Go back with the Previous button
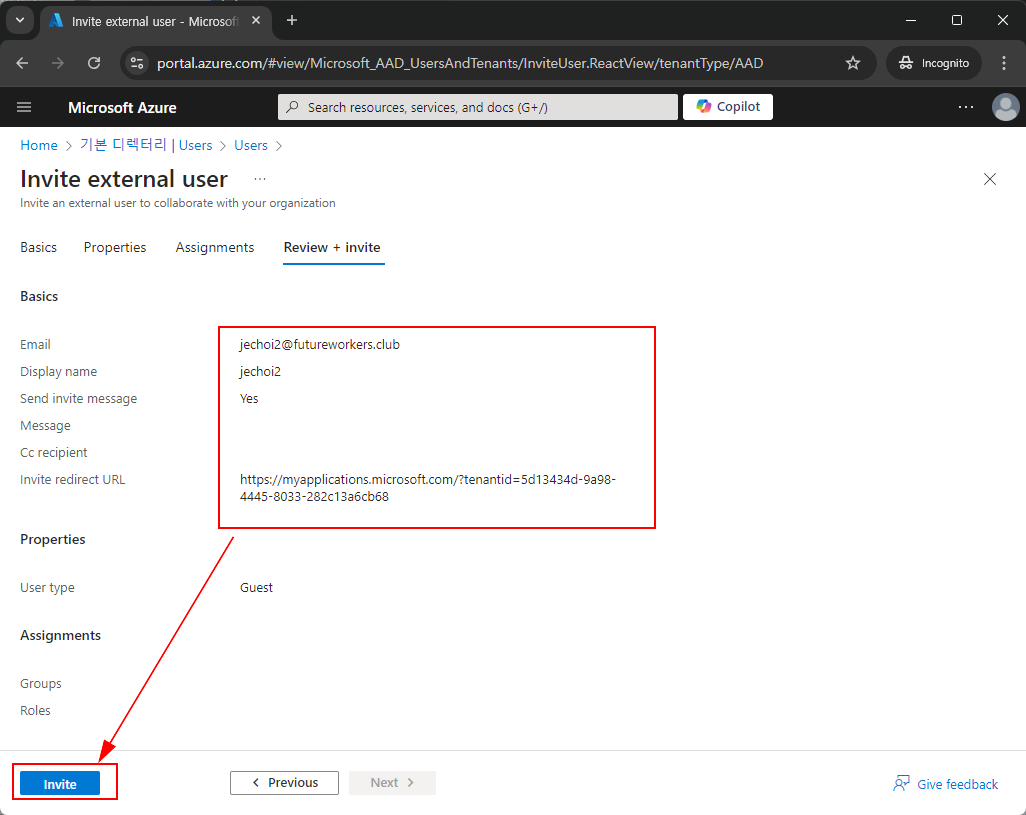1026x815 pixels. [285, 783]
